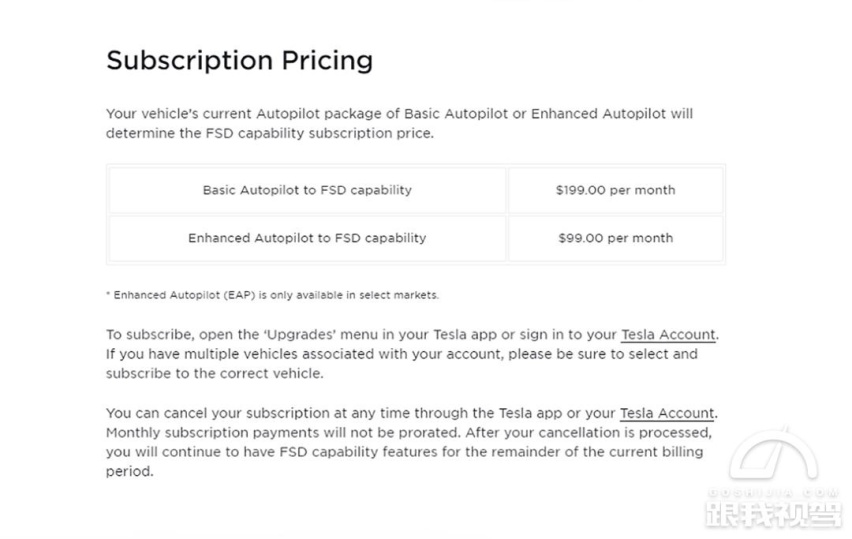Click the $99.00 per month price cell

click(x=616, y=238)
